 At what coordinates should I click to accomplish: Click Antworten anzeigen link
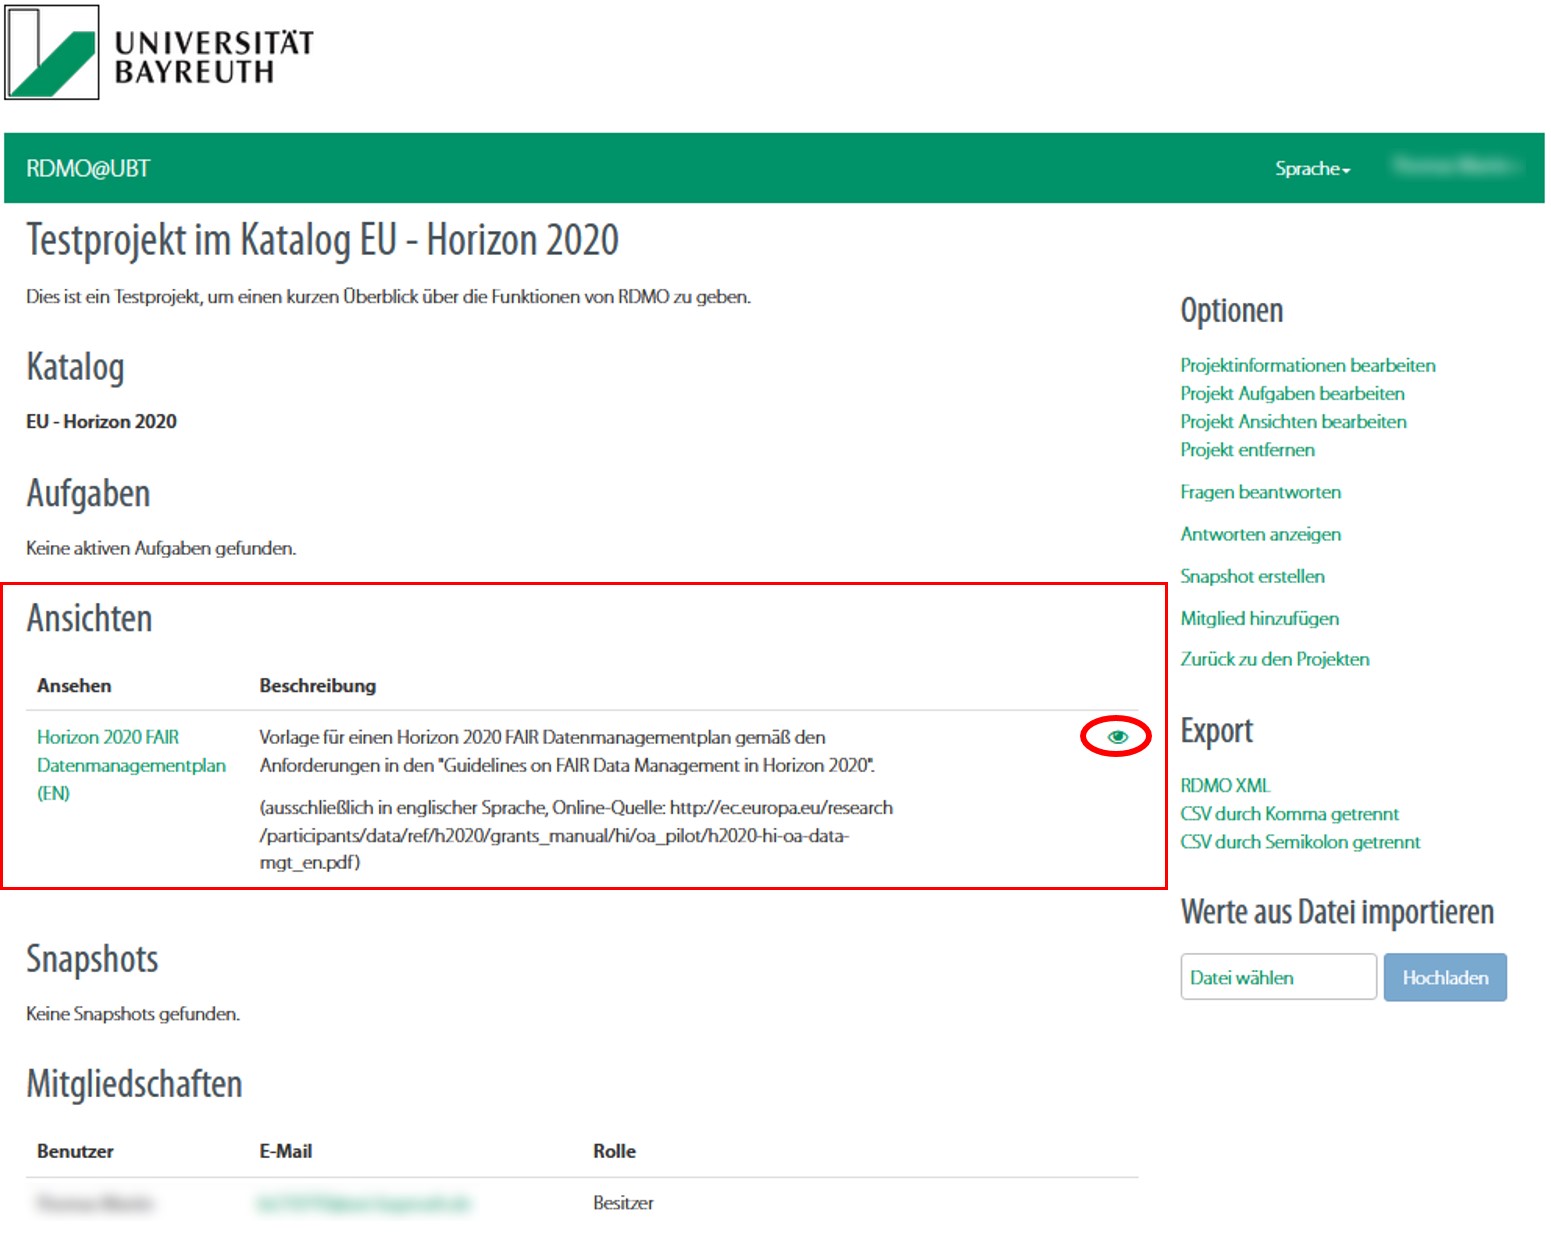[1260, 533]
